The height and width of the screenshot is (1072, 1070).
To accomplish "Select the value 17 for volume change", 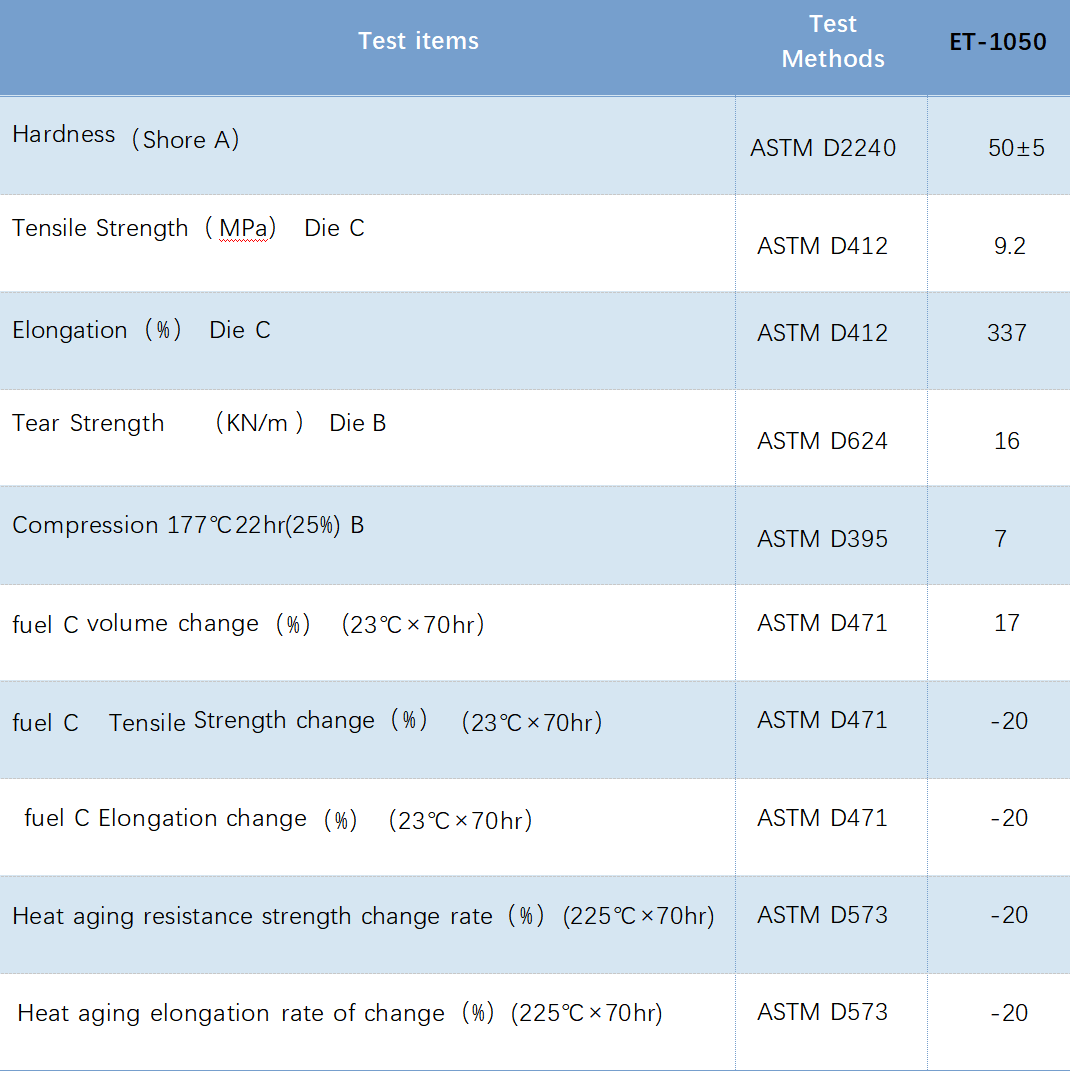I will (1006, 623).
